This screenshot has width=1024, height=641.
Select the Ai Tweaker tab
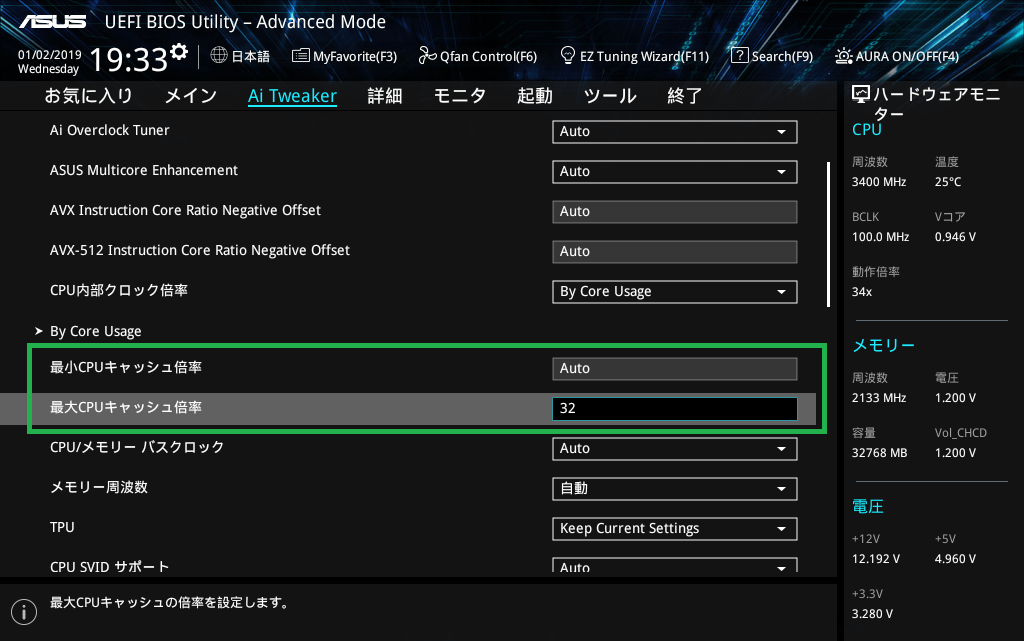(293, 96)
